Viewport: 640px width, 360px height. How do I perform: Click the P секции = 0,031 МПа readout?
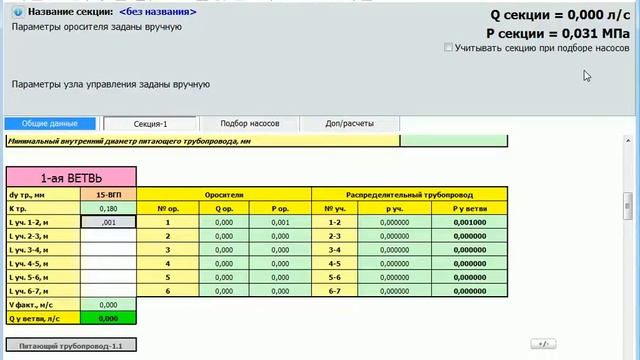[558, 33]
